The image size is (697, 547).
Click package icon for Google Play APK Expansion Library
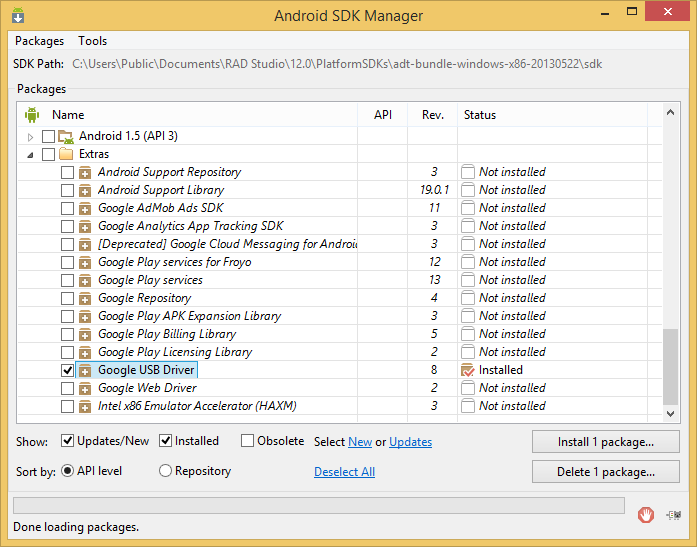(85, 316)
